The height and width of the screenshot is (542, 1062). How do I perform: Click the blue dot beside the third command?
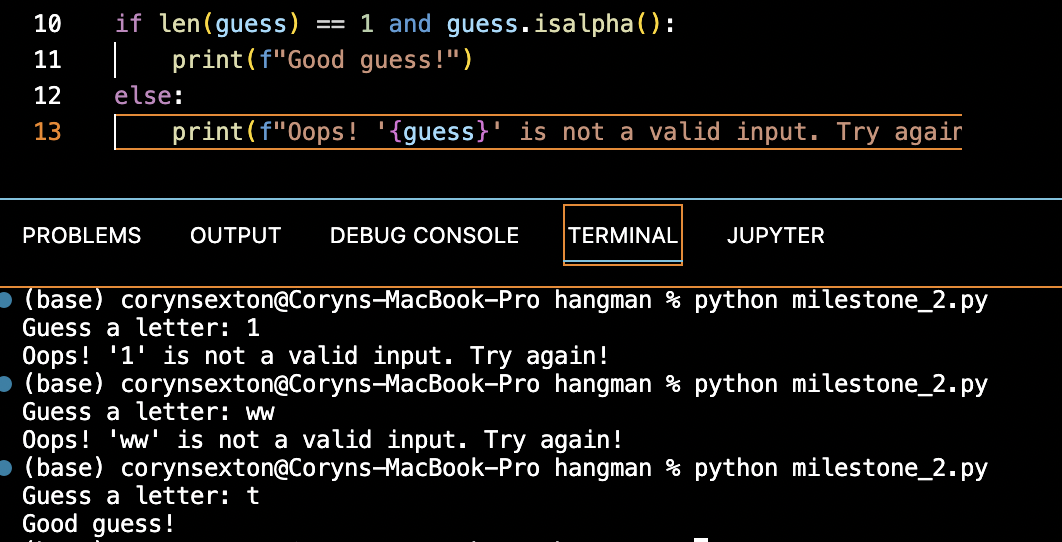pyautogui.click(x=5, y=468)
